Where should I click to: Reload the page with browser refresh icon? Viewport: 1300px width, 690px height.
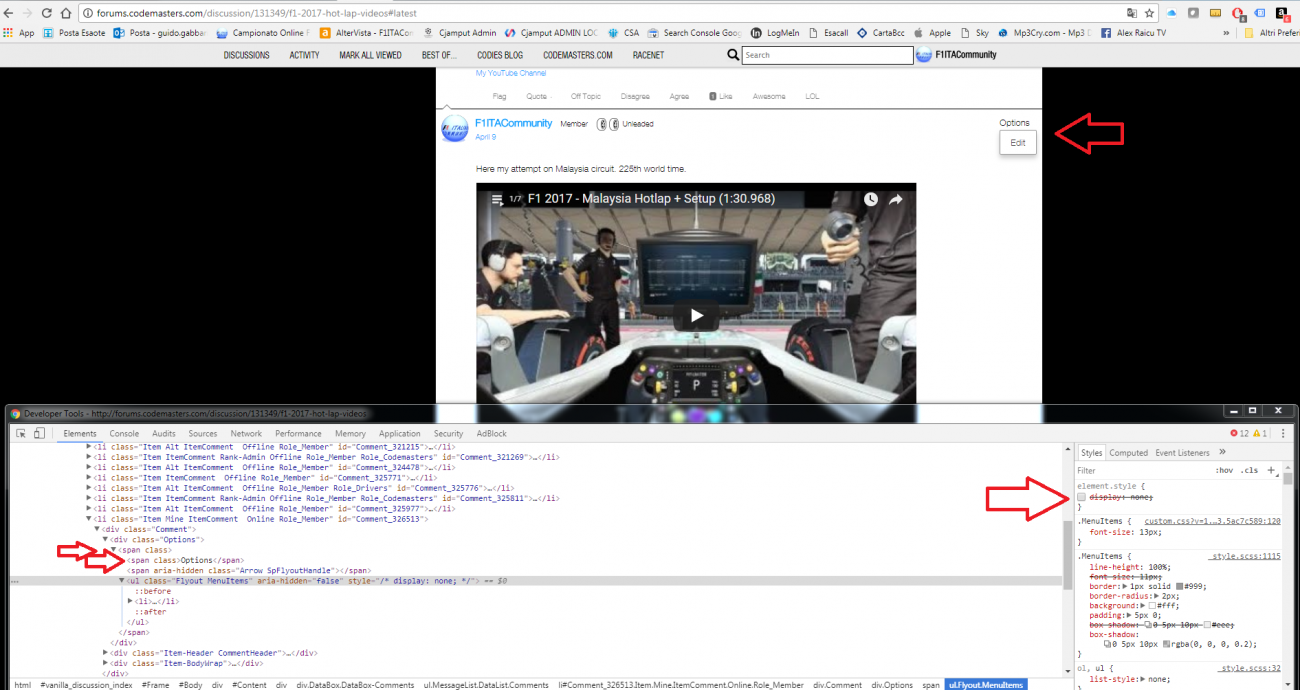pyautogui.click(x=46, y=13)
